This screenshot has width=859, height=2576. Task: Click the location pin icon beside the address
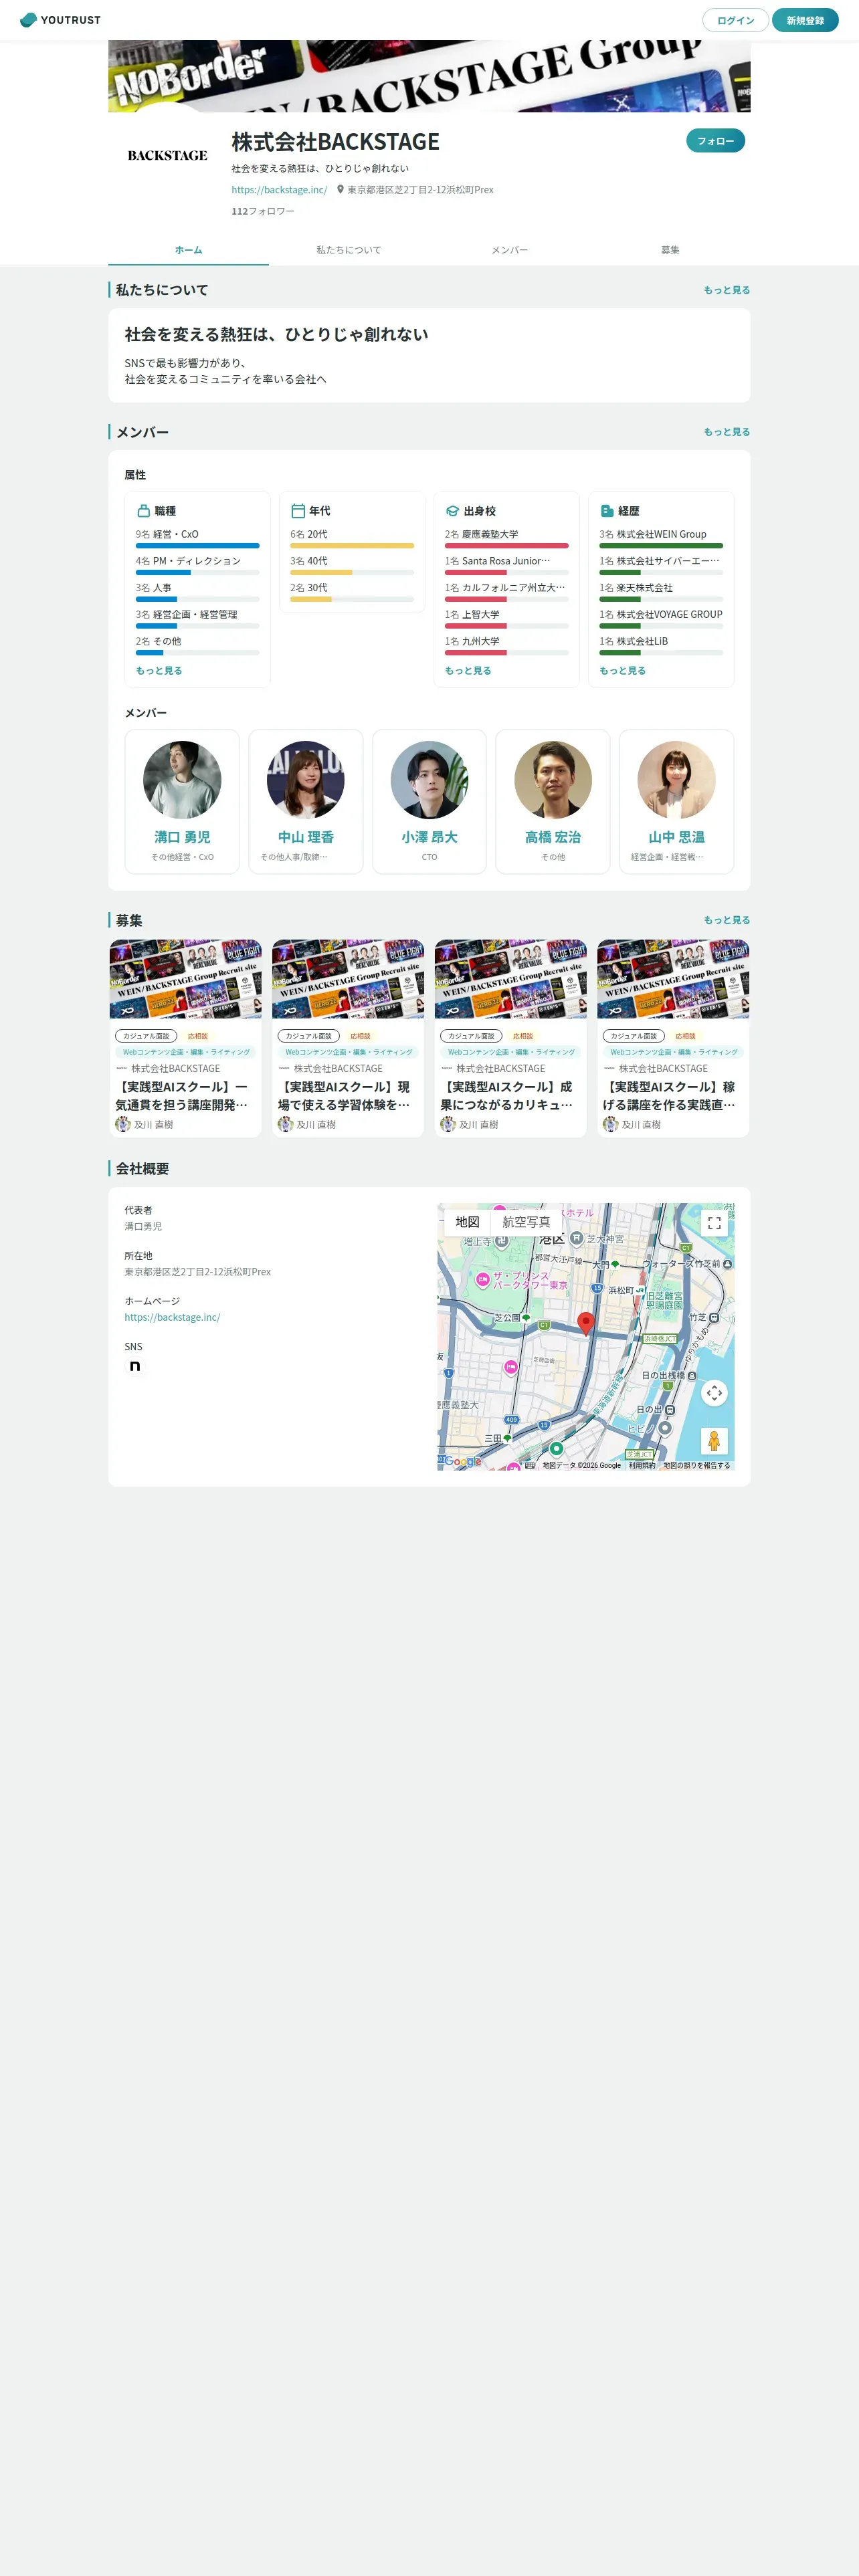[x=340, y=190]
